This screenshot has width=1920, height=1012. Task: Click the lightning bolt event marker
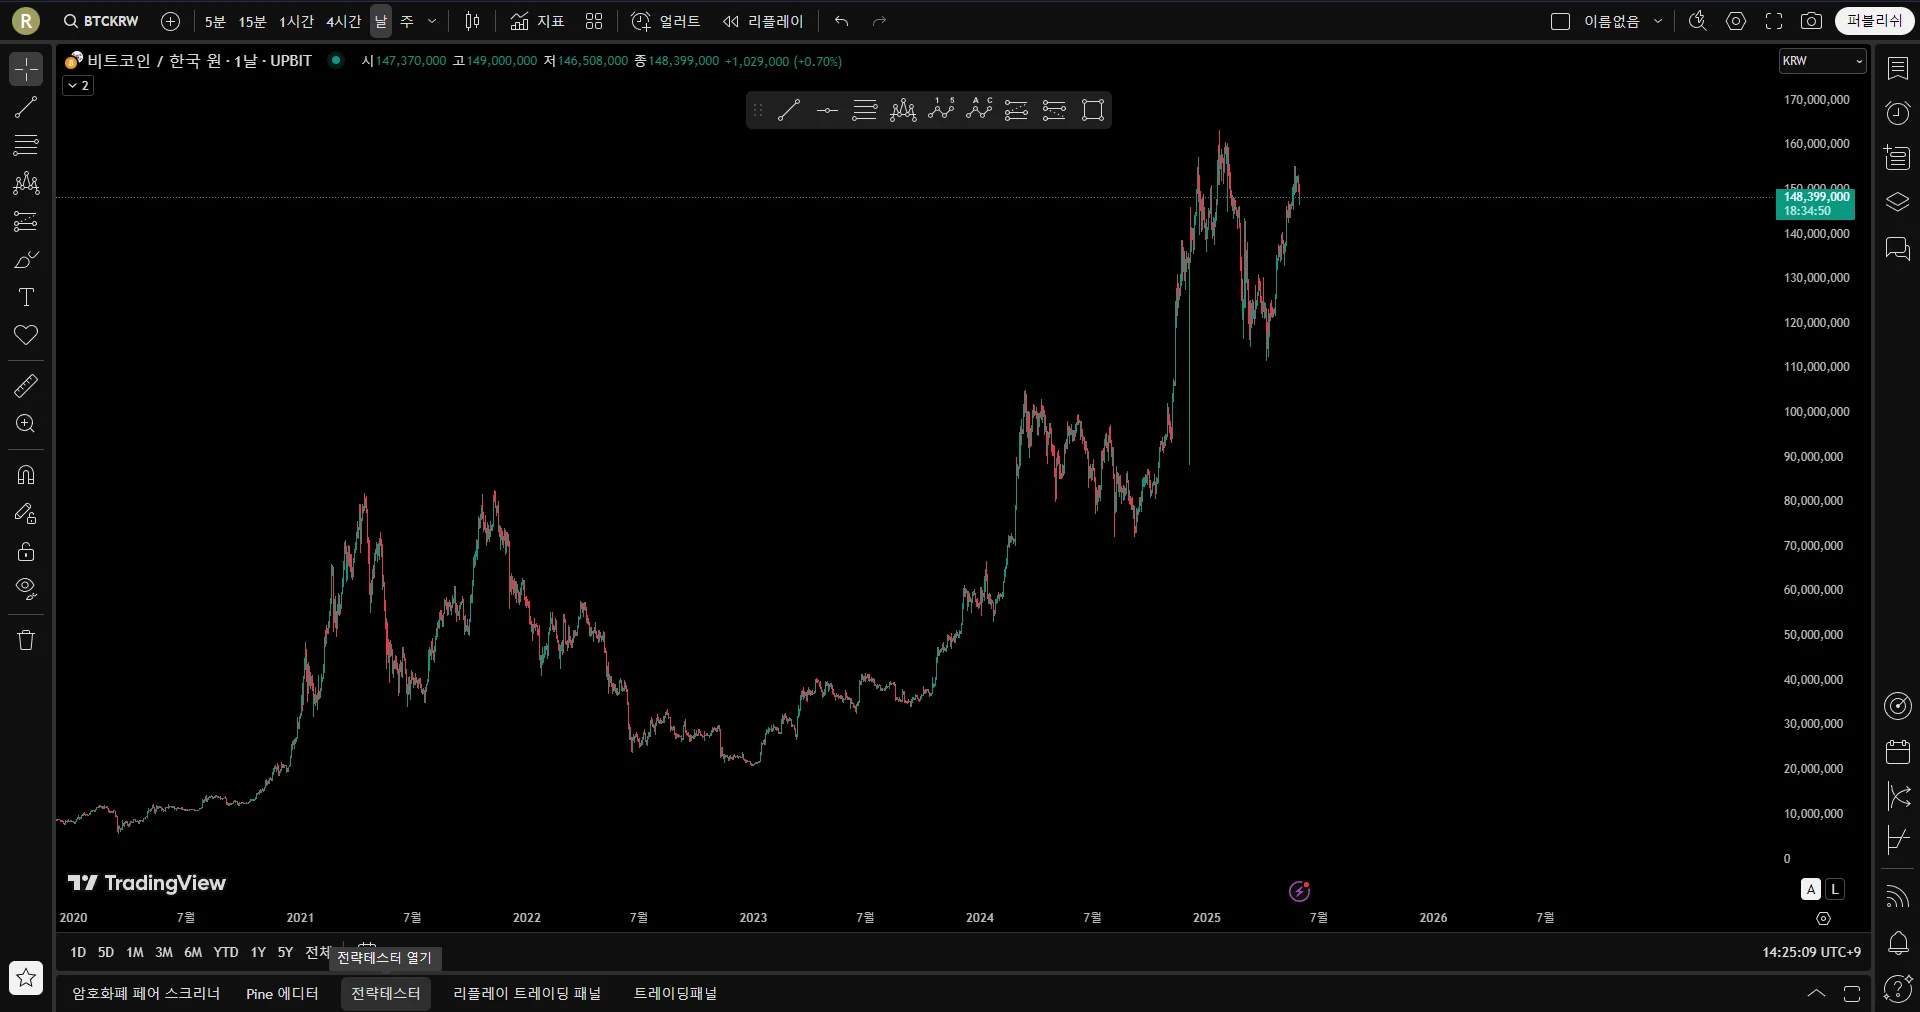tap(1299, 891)
